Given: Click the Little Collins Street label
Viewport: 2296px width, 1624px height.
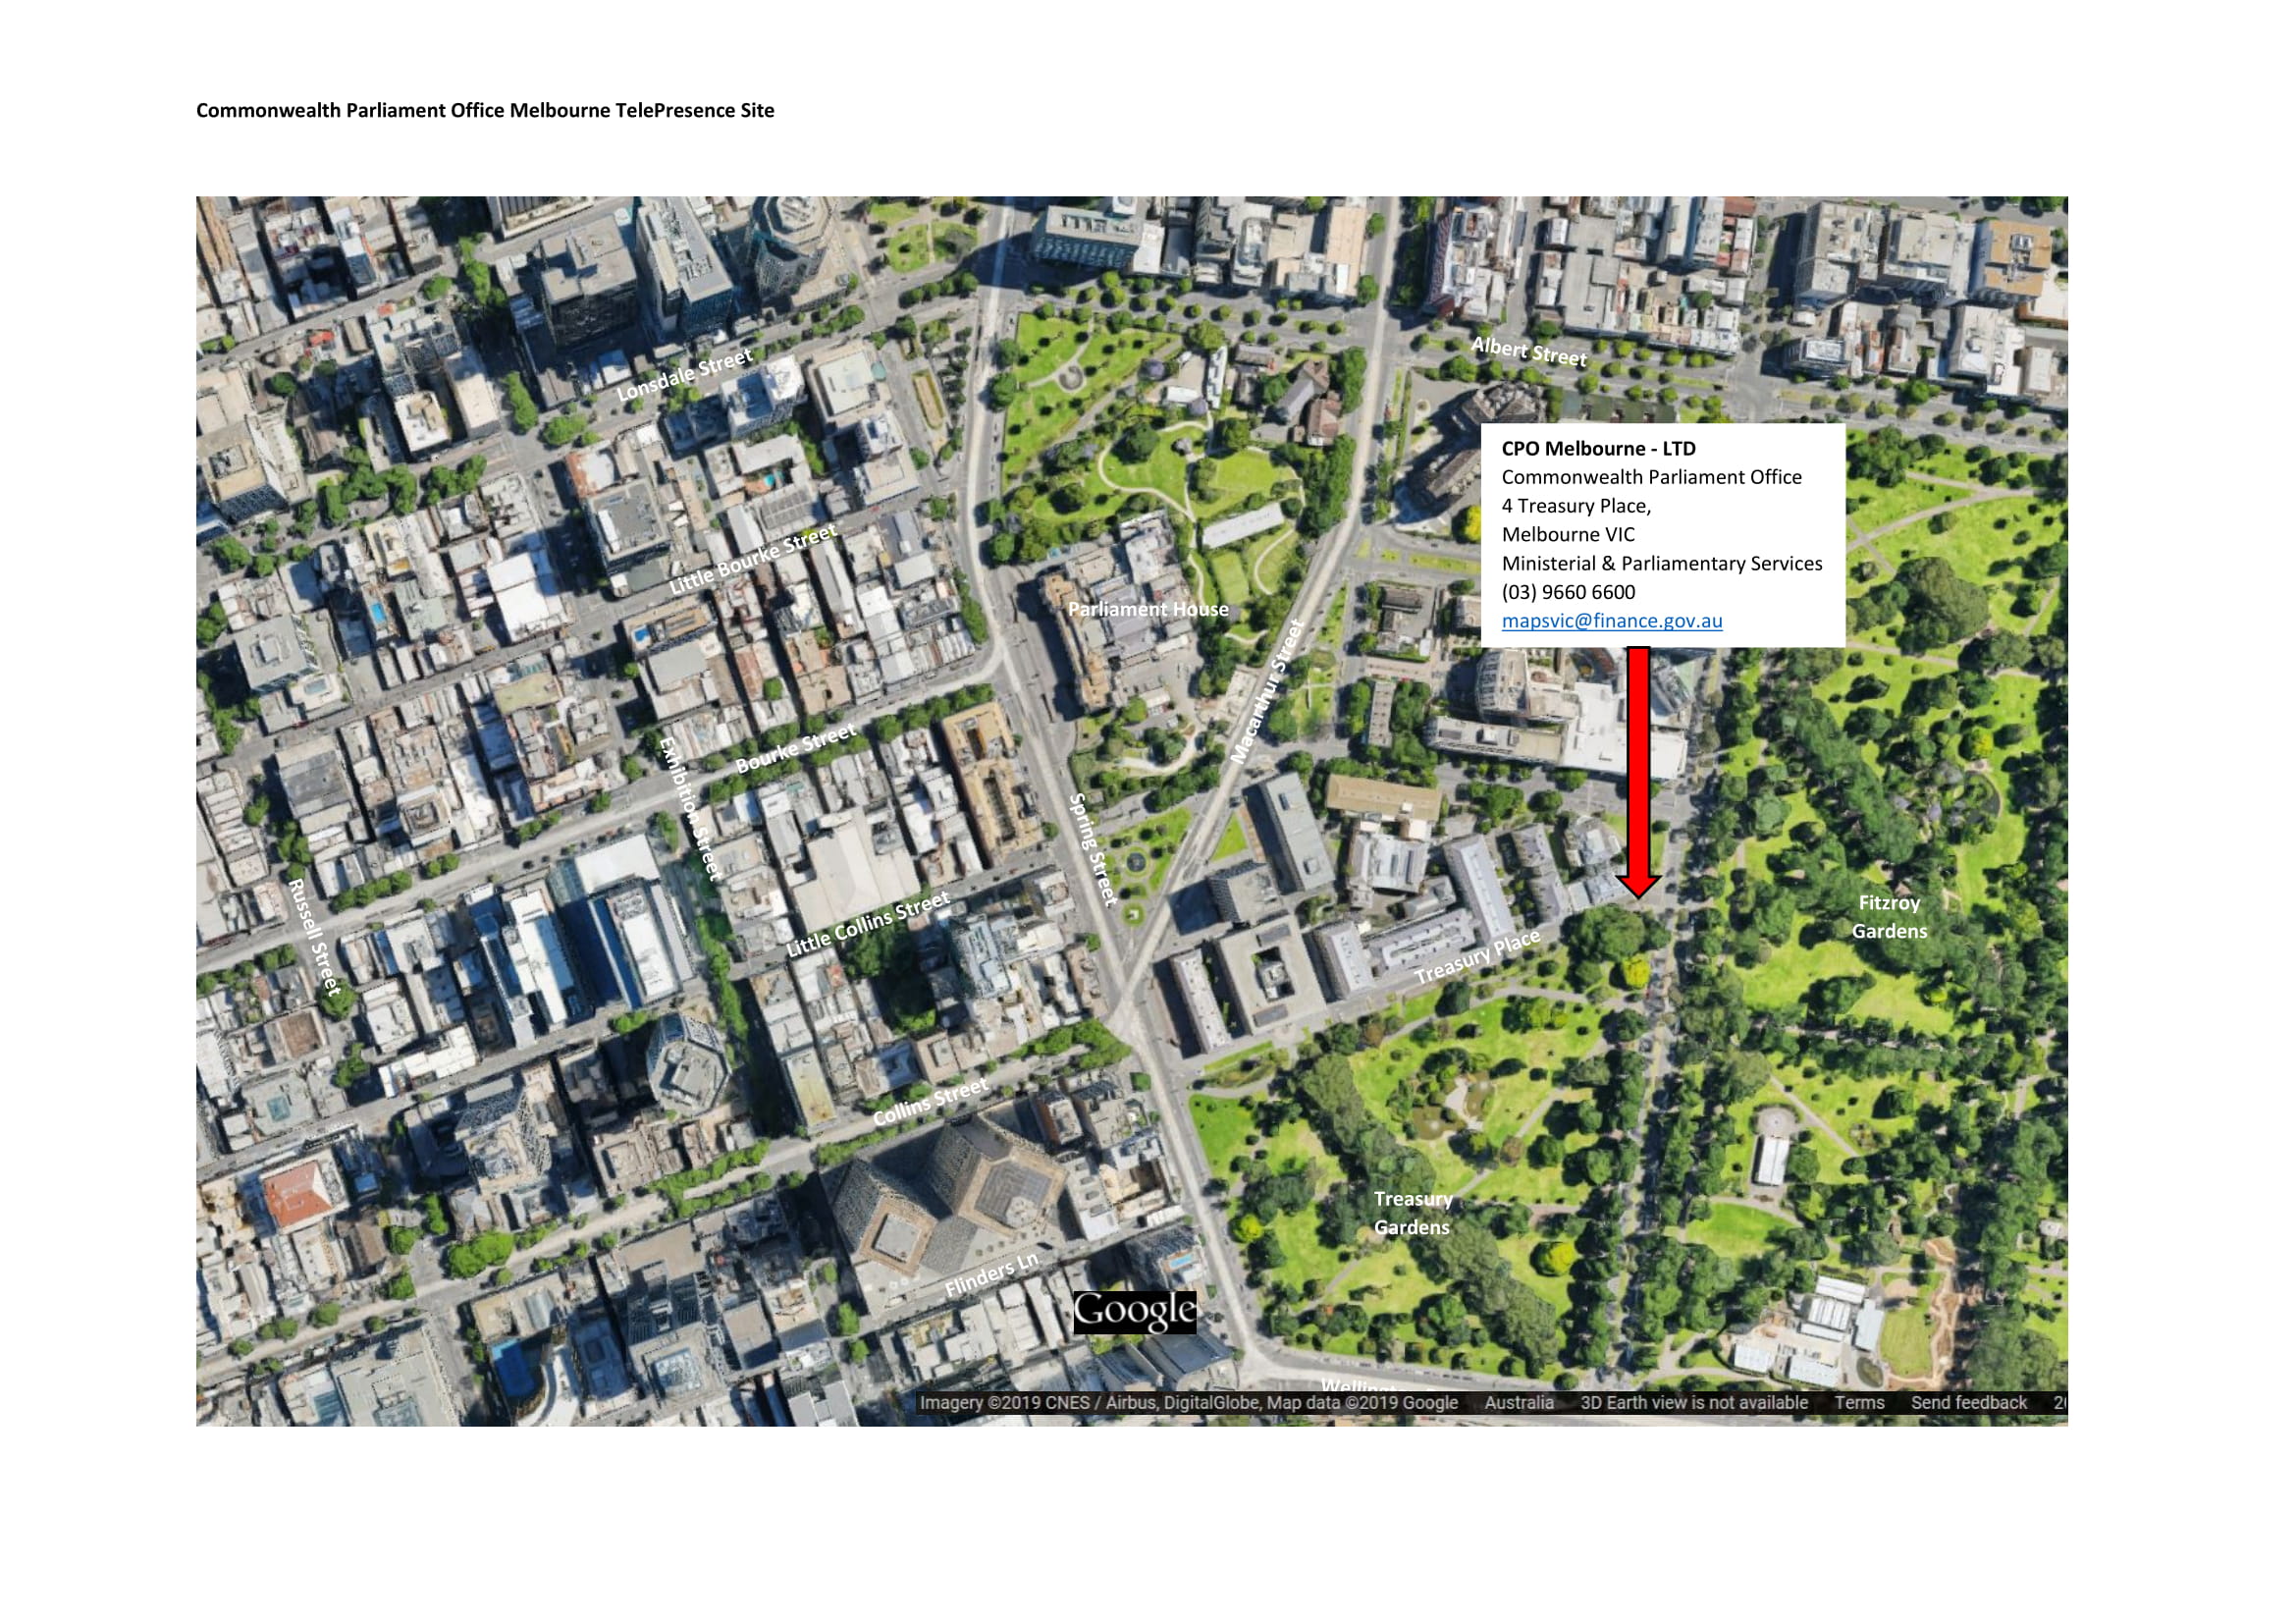Looking at the screenshot, I should [867, 925].
